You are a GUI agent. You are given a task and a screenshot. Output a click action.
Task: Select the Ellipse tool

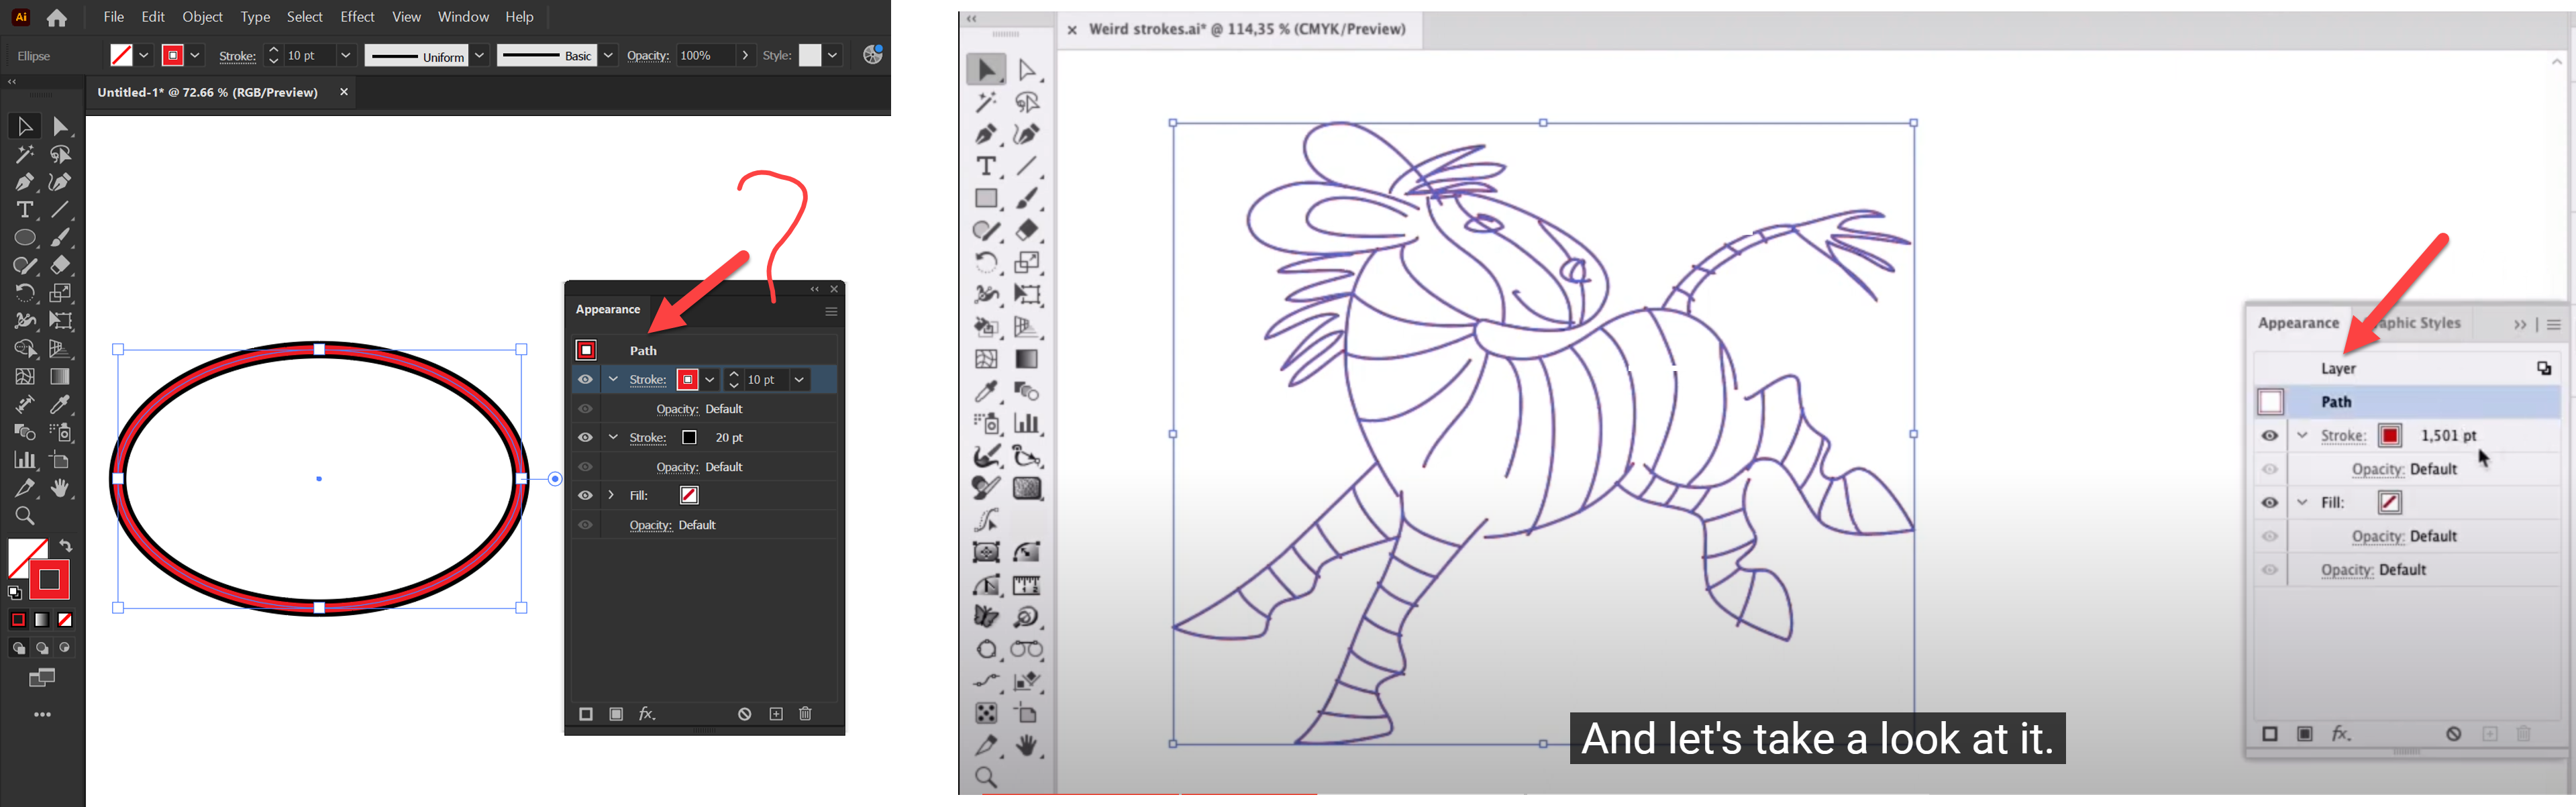pyautogui.click(x=24, y=237)
